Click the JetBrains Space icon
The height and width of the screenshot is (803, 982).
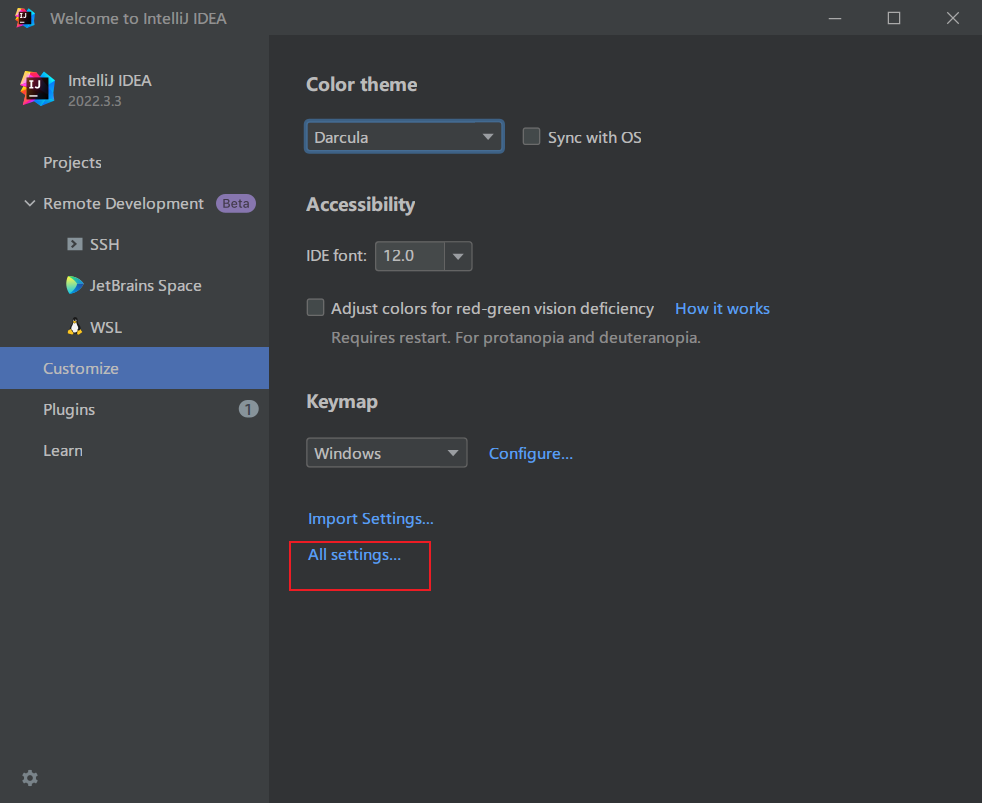coord(75,285)
